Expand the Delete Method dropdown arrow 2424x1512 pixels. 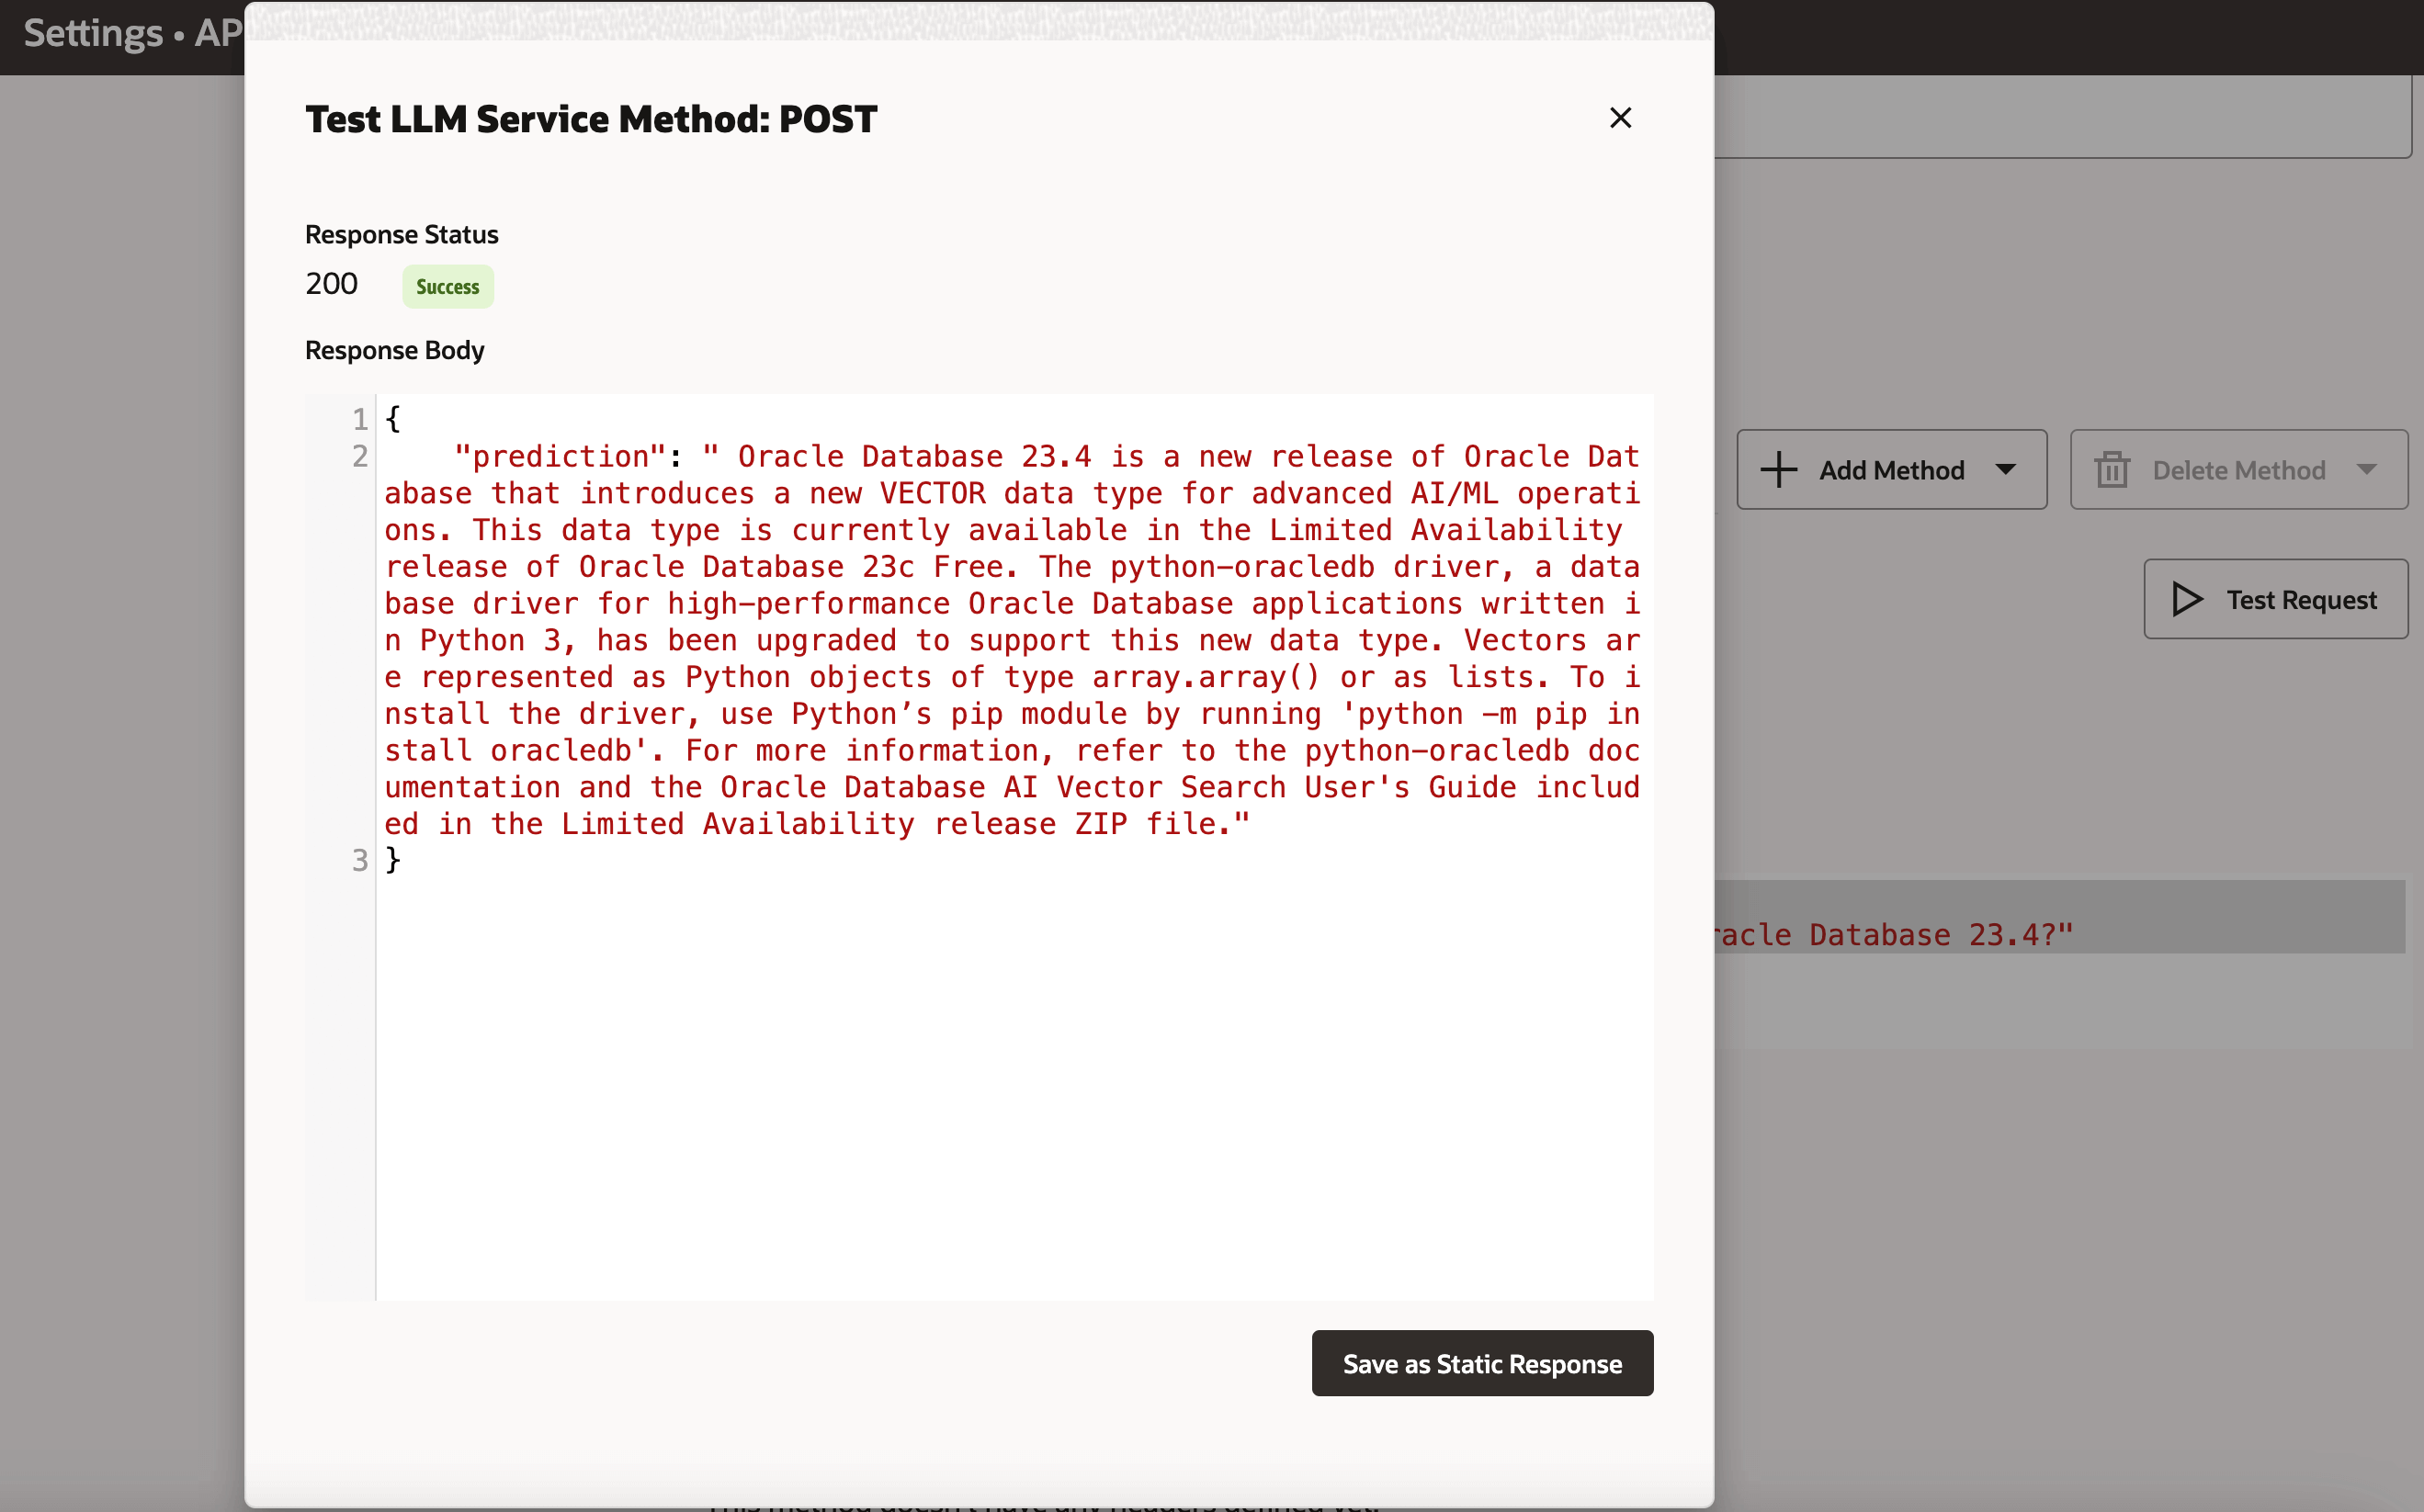coord(2366,470)
